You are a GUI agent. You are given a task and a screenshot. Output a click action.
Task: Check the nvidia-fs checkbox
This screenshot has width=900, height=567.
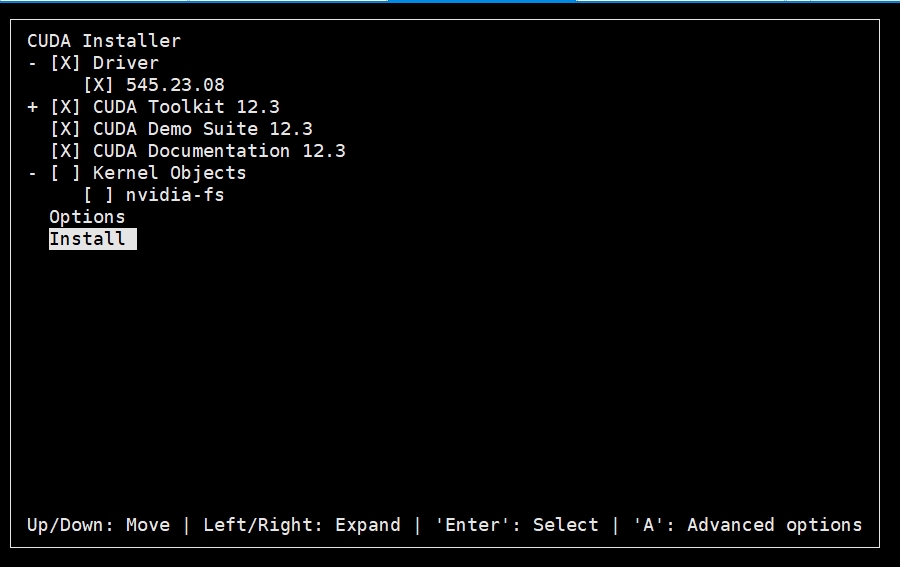(98, 195)
